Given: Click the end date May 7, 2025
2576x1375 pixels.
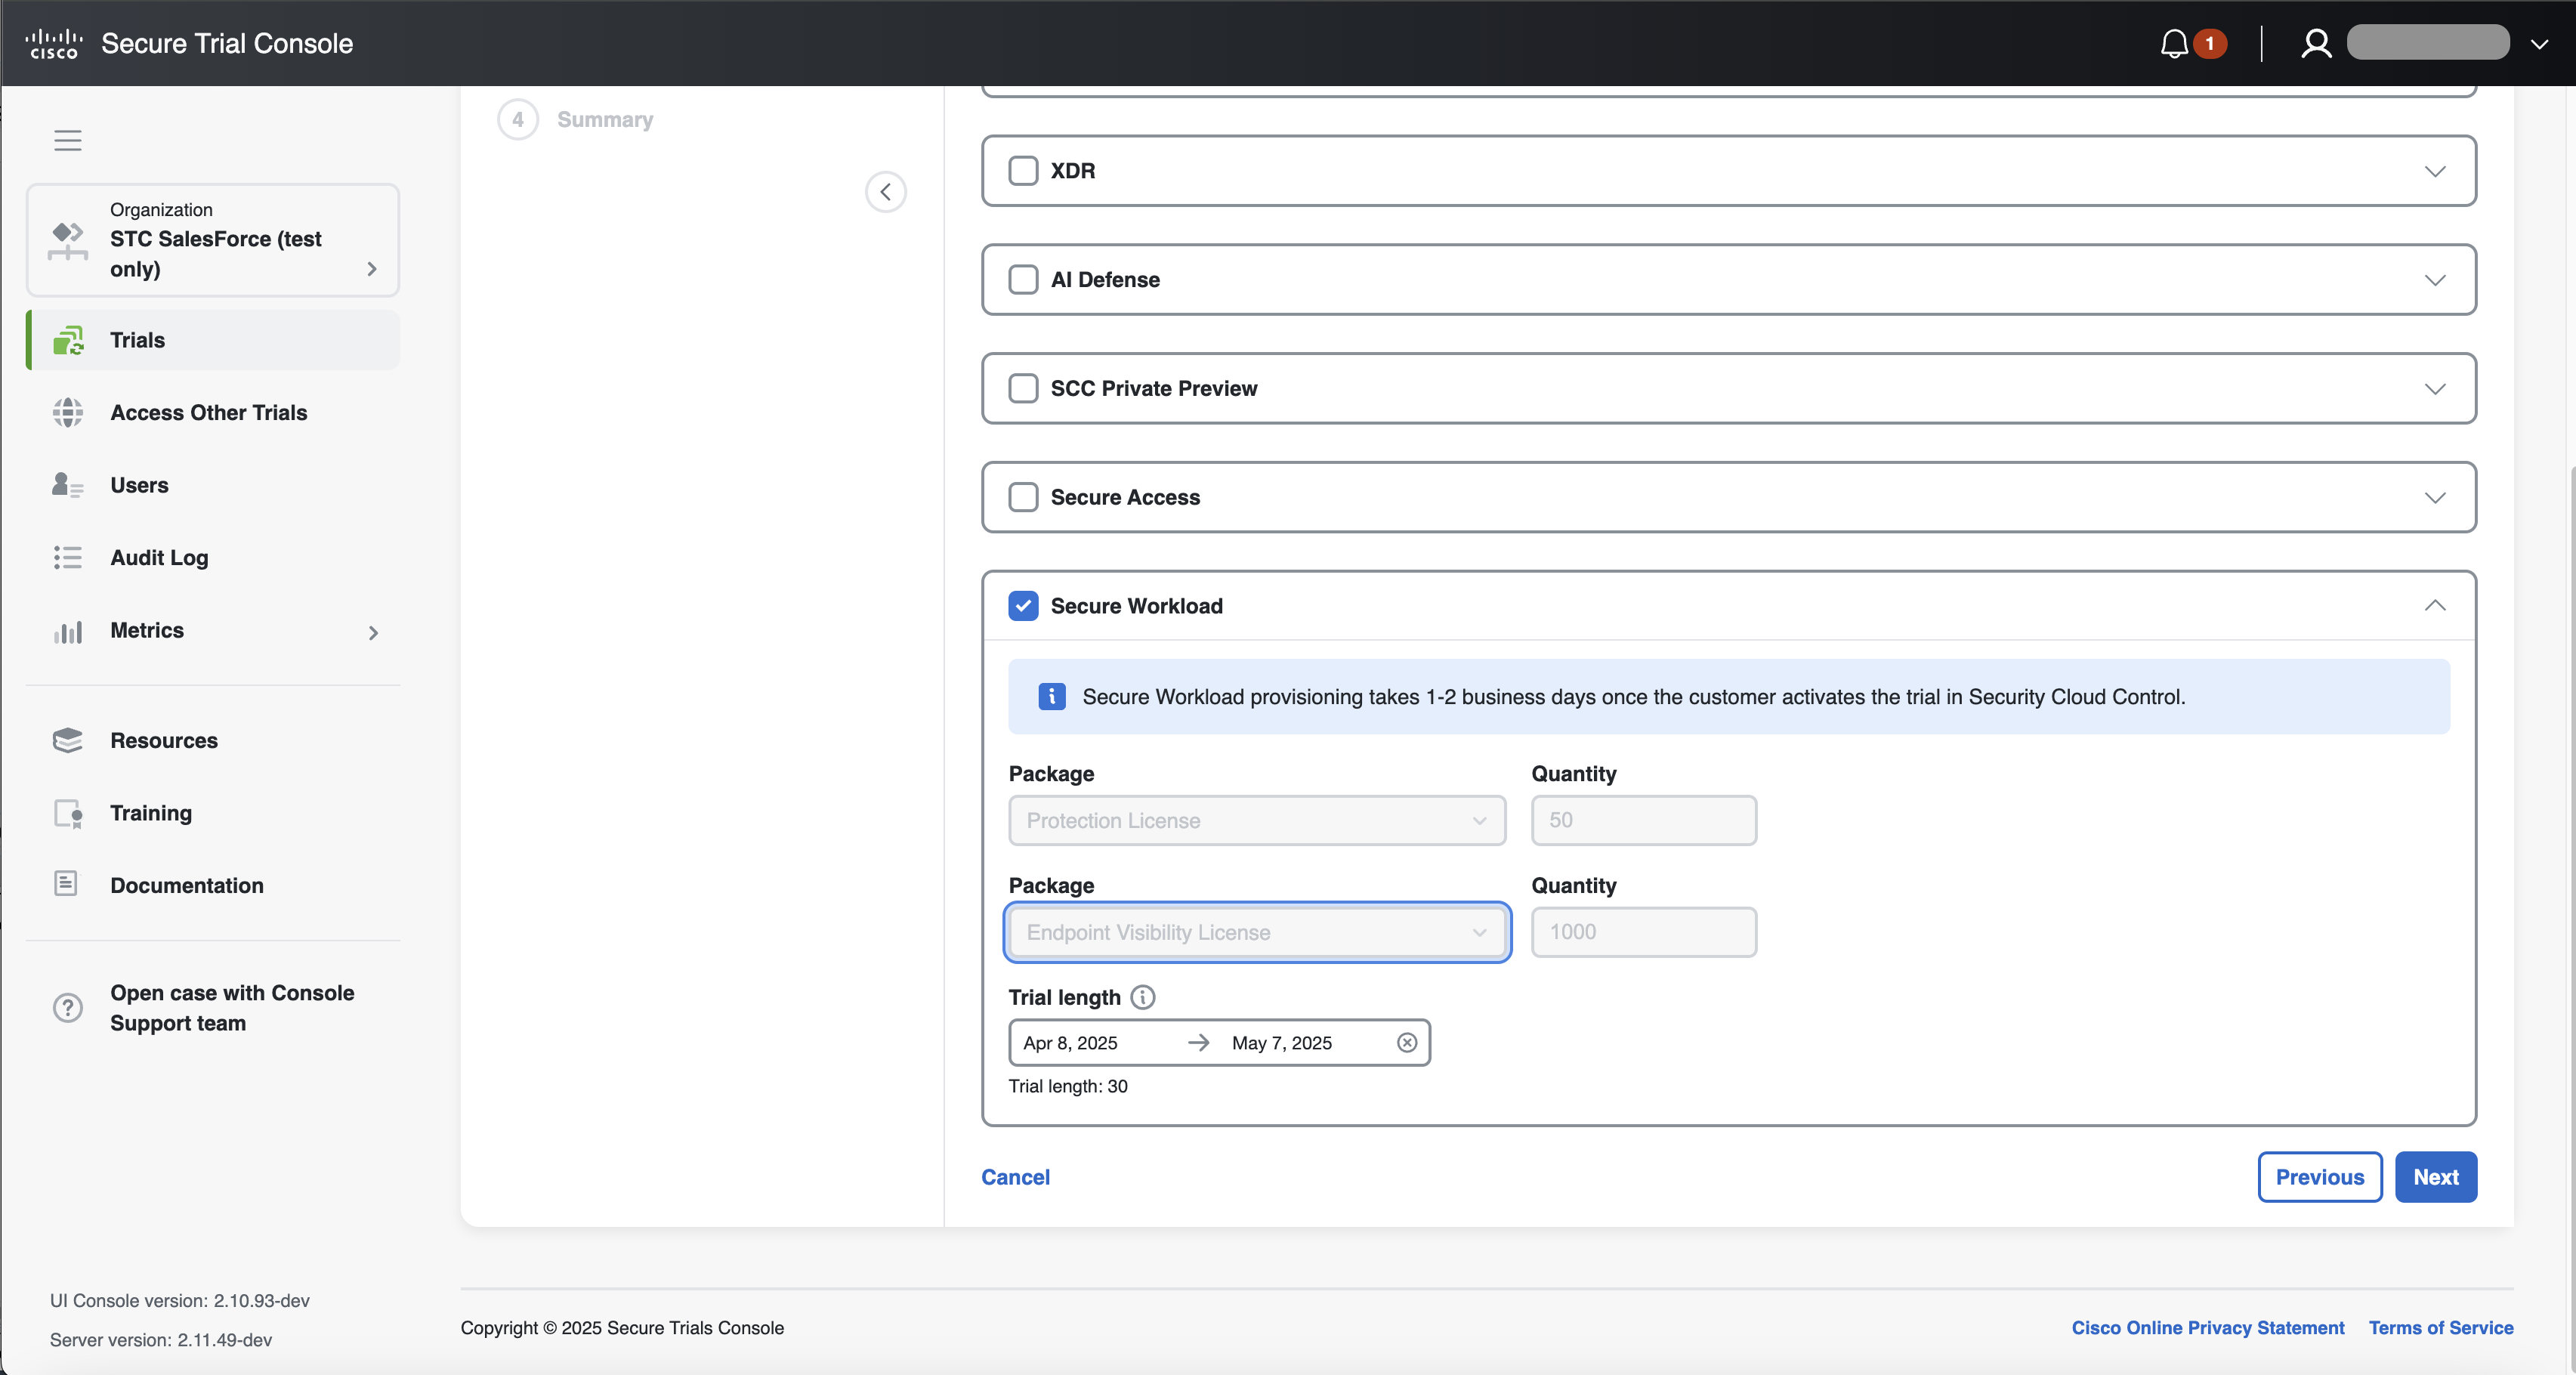Looking at the screenshot, I should [1282, 1043].
